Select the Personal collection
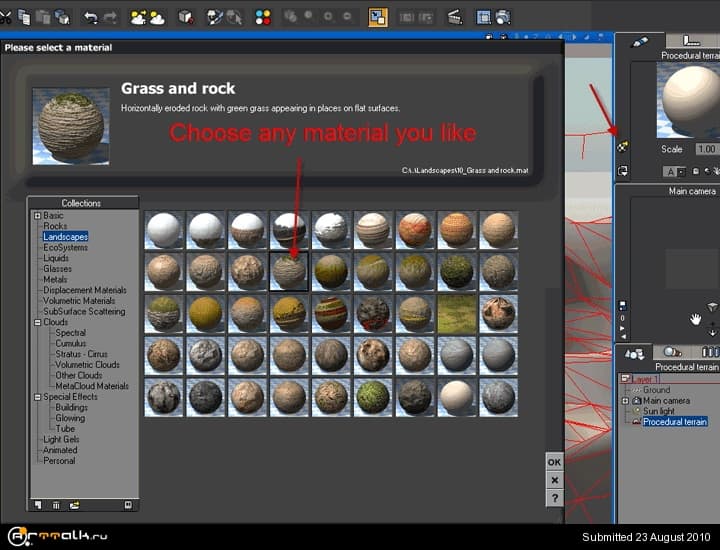The width and height of the screenshot is (720, 550). click(x=59, y=461)
